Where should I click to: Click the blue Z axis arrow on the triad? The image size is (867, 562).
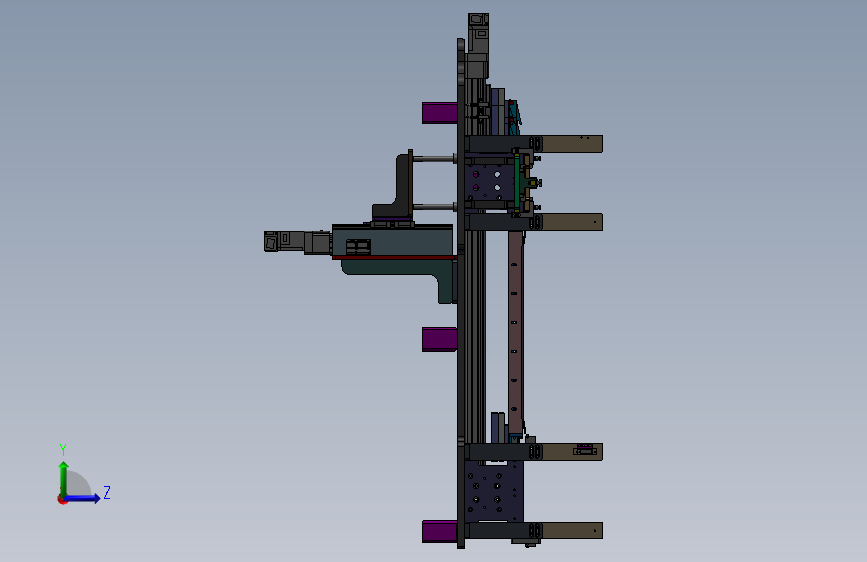click(x=83, y=498)
